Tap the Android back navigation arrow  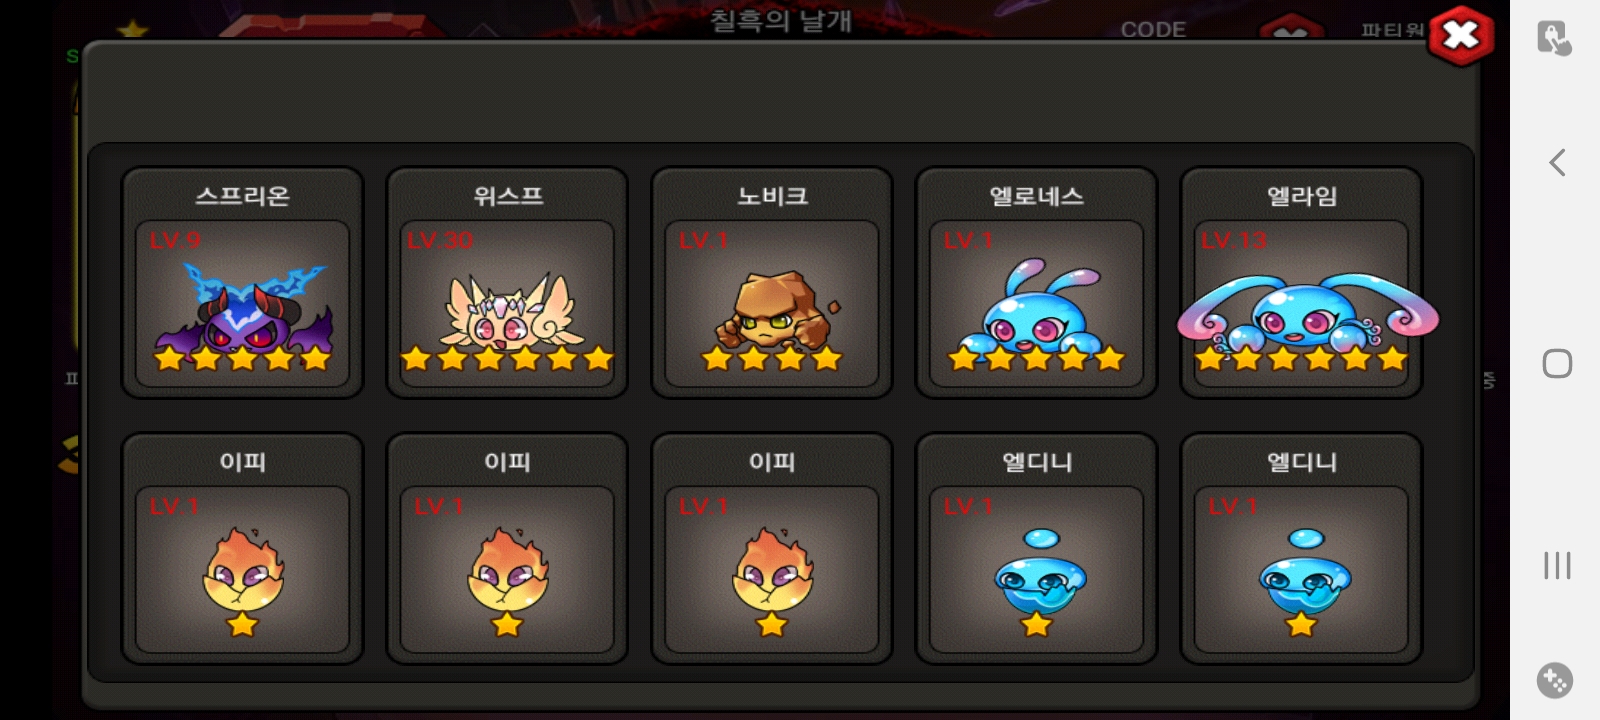(x=1556, y=162)
